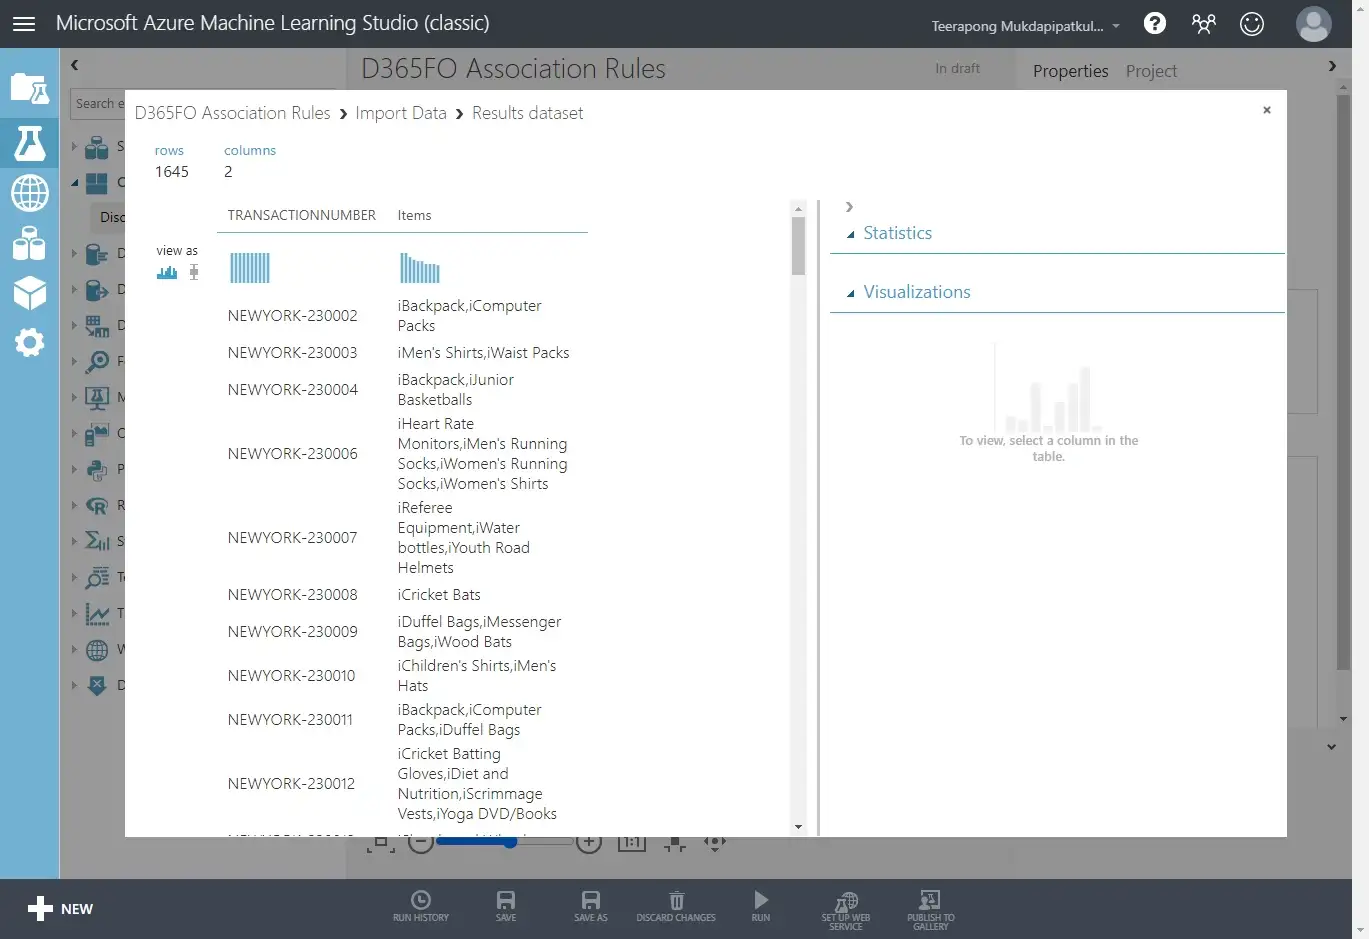Open the Projects sidebar icon
The image size is (1369, 939).
coord(29,89)
